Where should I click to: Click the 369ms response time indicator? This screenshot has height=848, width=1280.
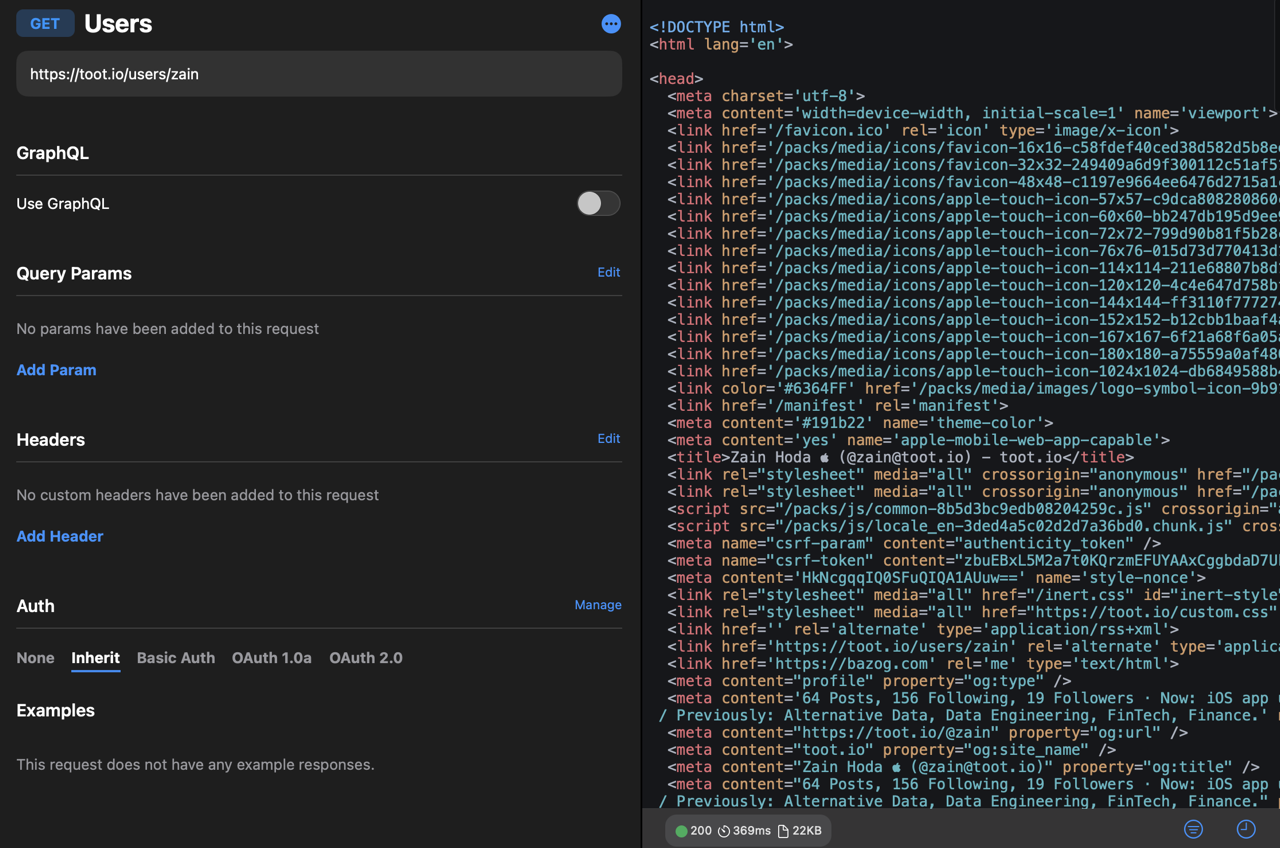pos(745,831)
